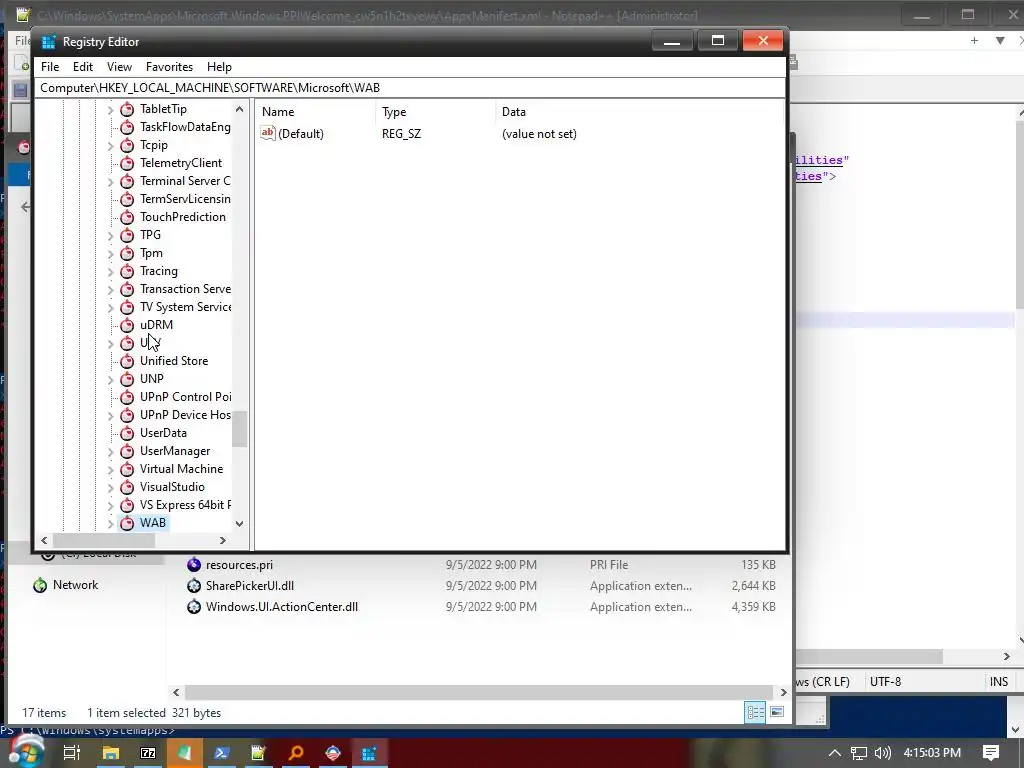Click the (value not set) data cell

539,134
